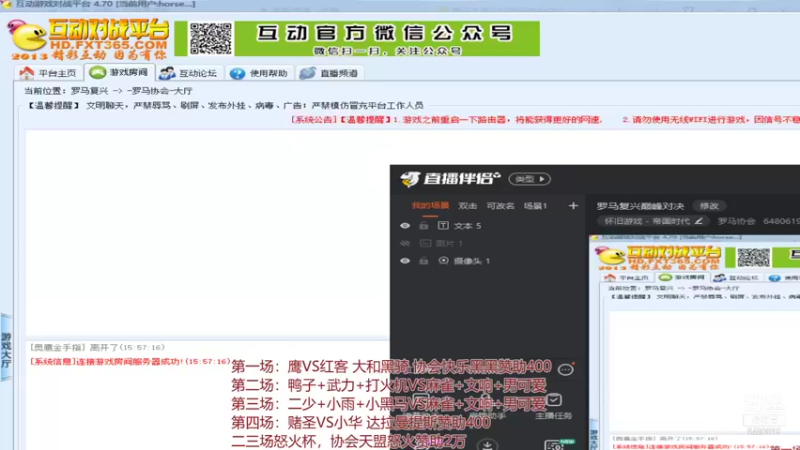Toggle the lock on 文本 5 source
Screen dimensions: 800x450
coord(423,226)
